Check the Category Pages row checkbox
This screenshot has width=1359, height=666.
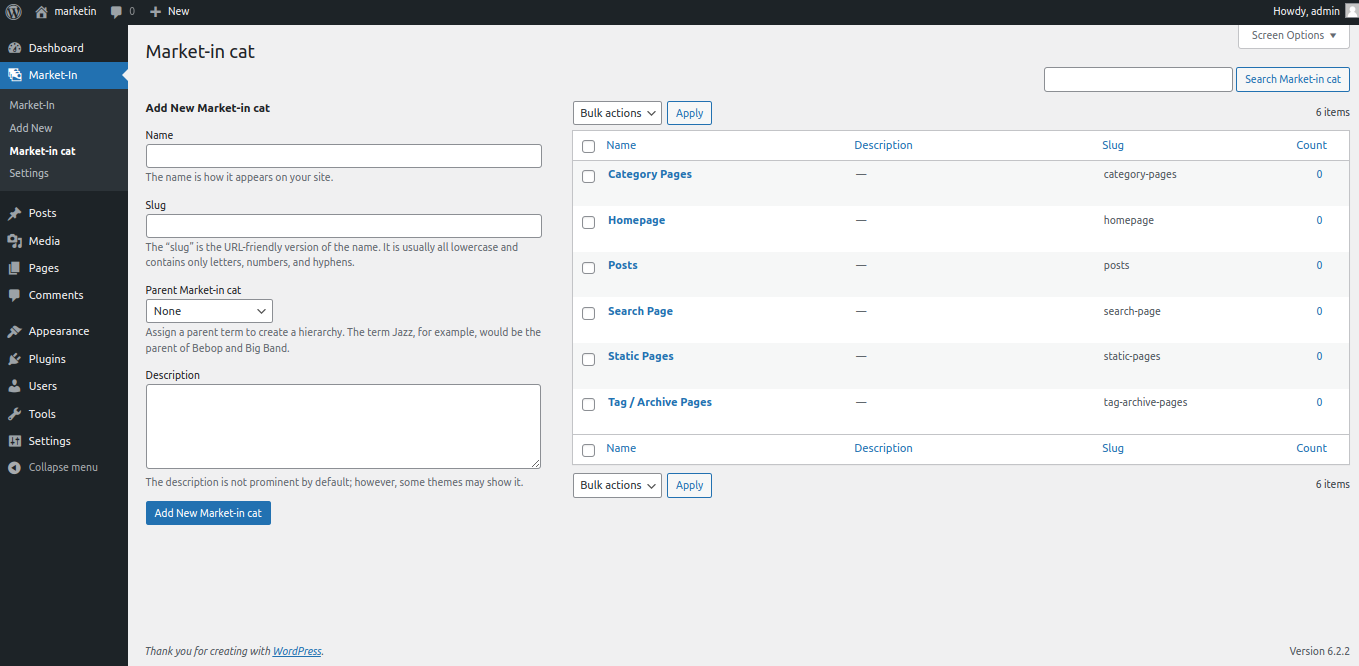coord(589,176)
